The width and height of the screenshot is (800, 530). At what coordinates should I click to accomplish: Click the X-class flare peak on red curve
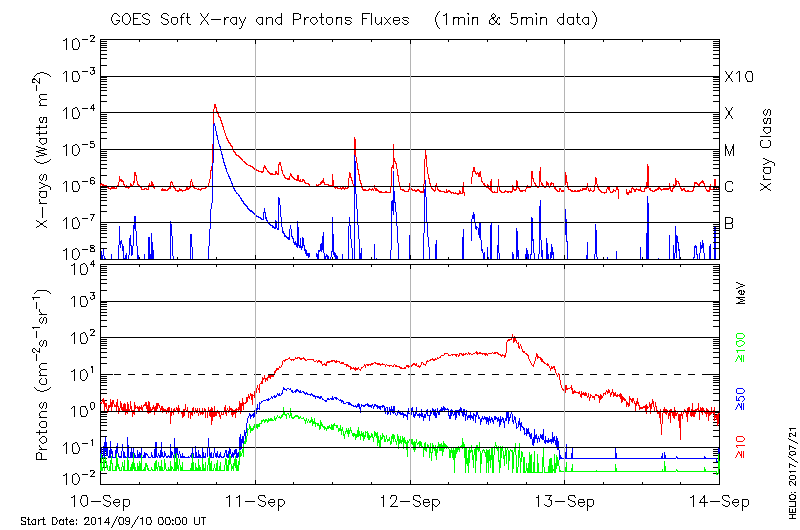[214, 105]
